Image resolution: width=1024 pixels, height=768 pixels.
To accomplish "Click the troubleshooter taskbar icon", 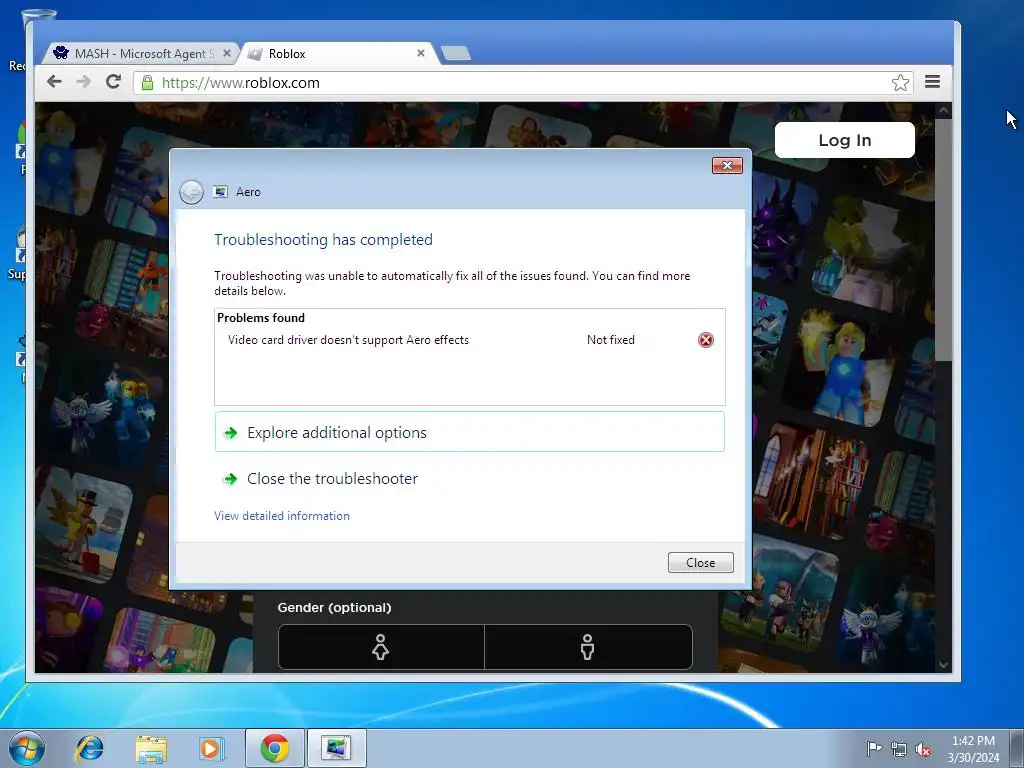I will 336,748.
